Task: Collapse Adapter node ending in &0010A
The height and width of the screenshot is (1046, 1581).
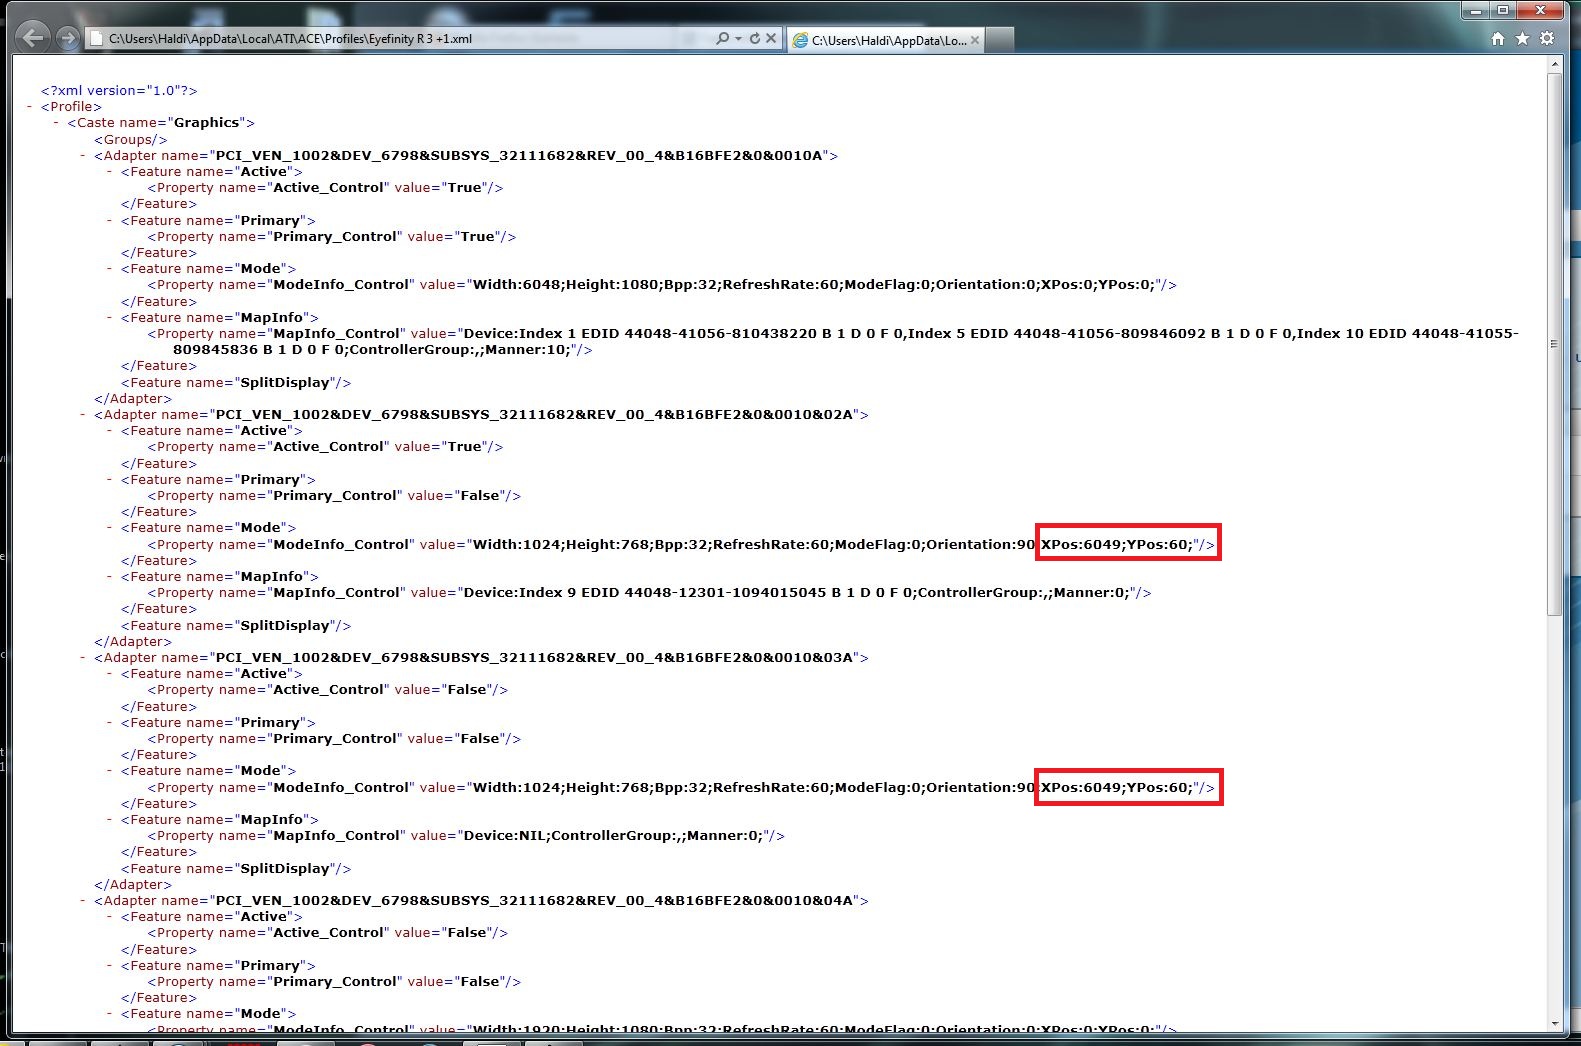Action: [83, 155]
